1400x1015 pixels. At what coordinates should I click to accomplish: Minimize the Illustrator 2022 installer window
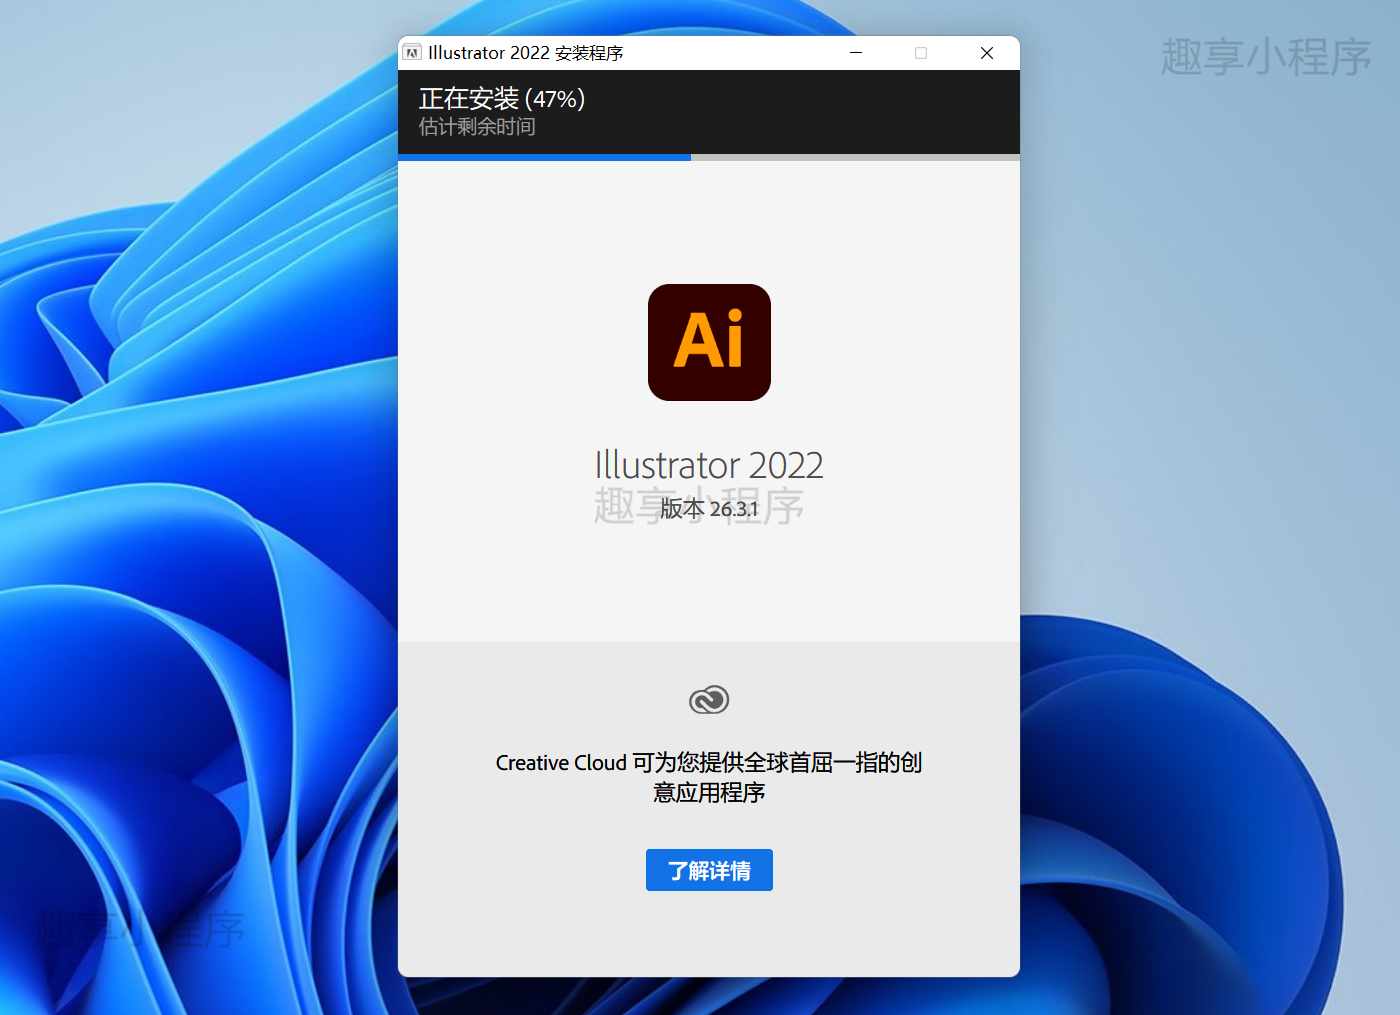click(856, 53)
